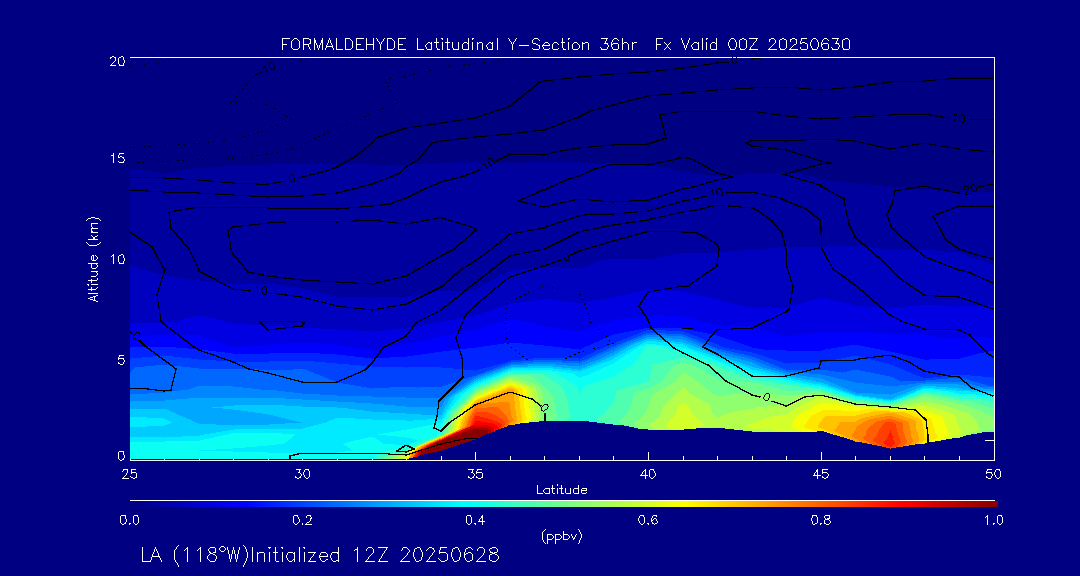This screenshot has height=576, width=1080.
Task: Click latitude axis tick label 35
Action: pyautogui.click(x=475, y=473)
